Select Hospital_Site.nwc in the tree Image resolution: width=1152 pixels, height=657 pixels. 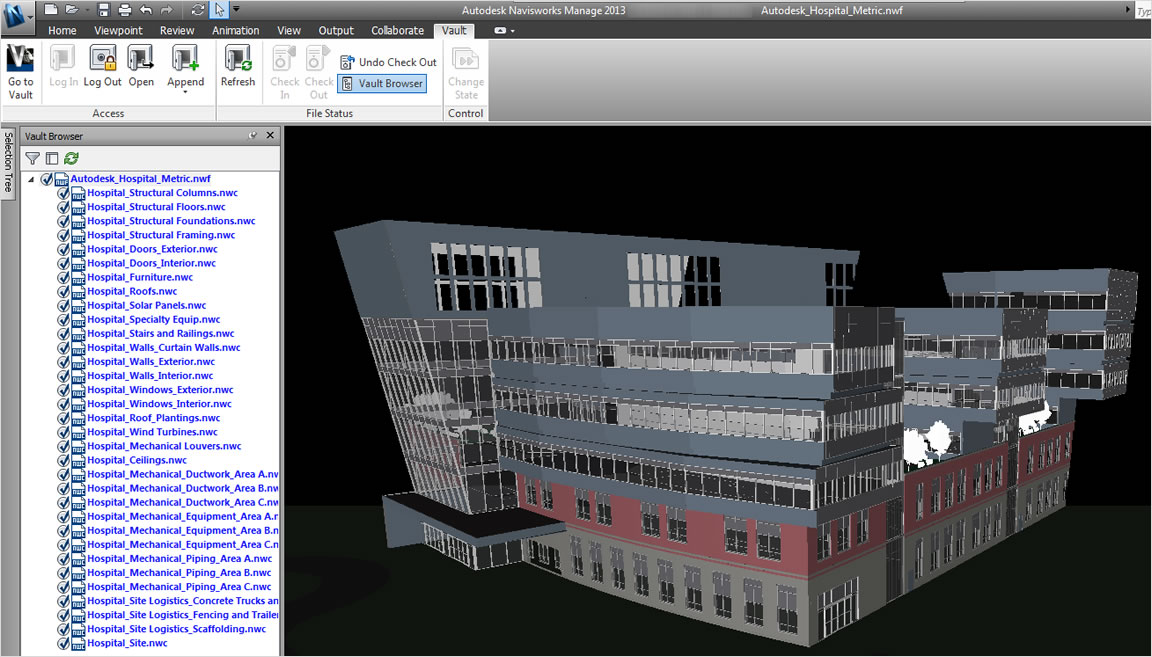127,643
